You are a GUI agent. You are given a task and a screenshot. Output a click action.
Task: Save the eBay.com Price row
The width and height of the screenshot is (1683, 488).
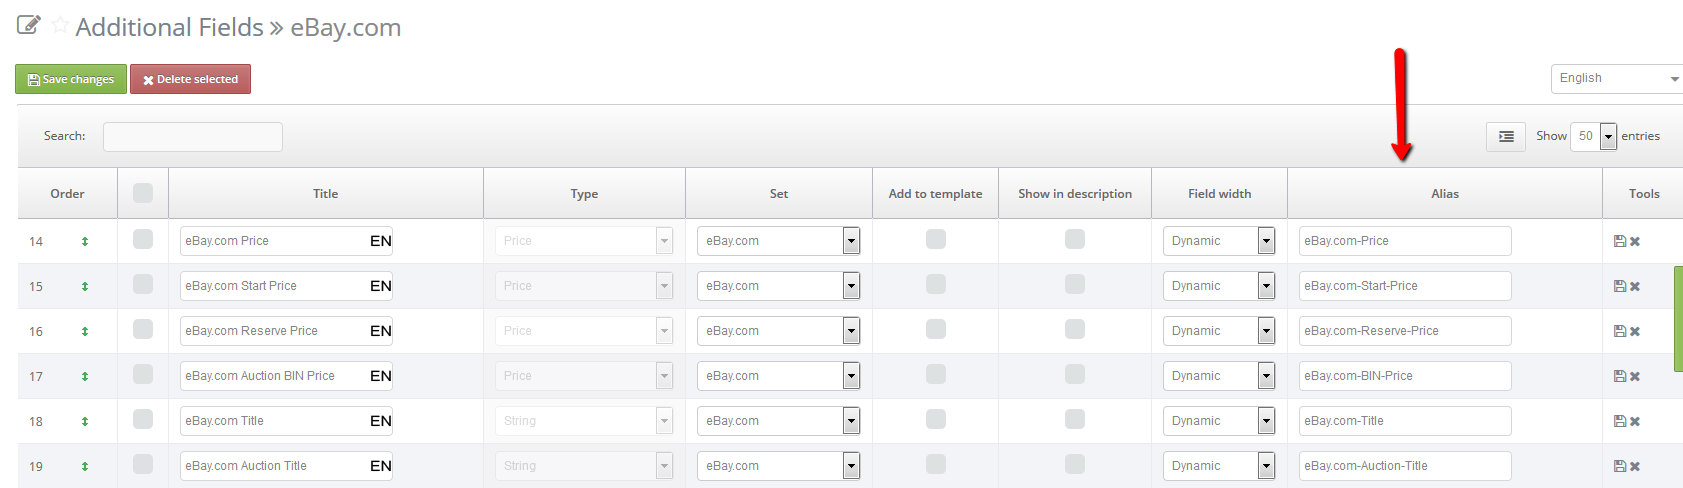click(x=1620, y=241)
